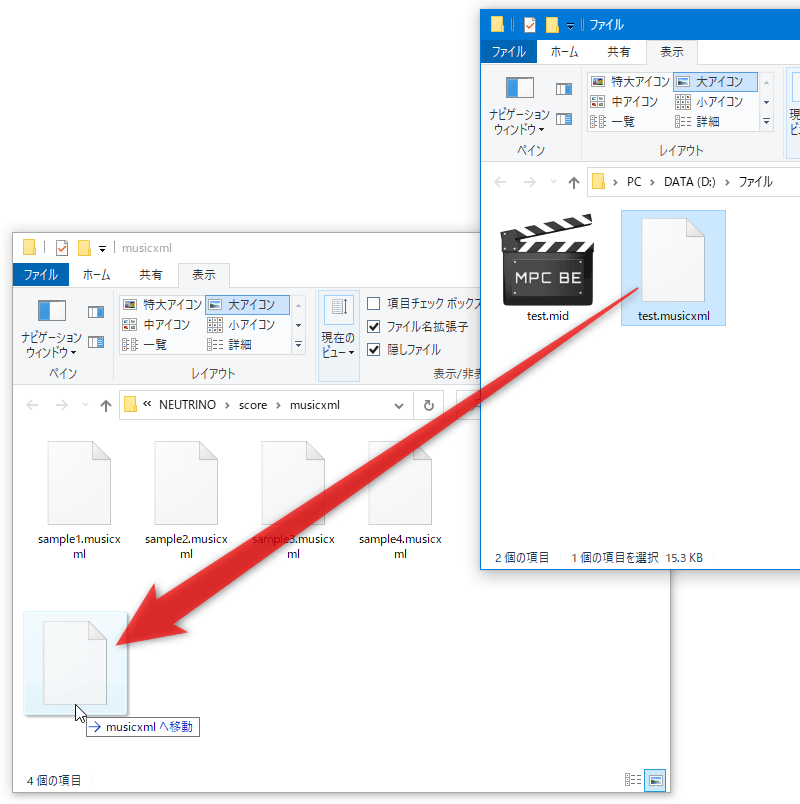Viewport: 800px width, 804px height.
Task: Click the NEUTRINO breadcrumb segment
Action: [x=187, y=405]
